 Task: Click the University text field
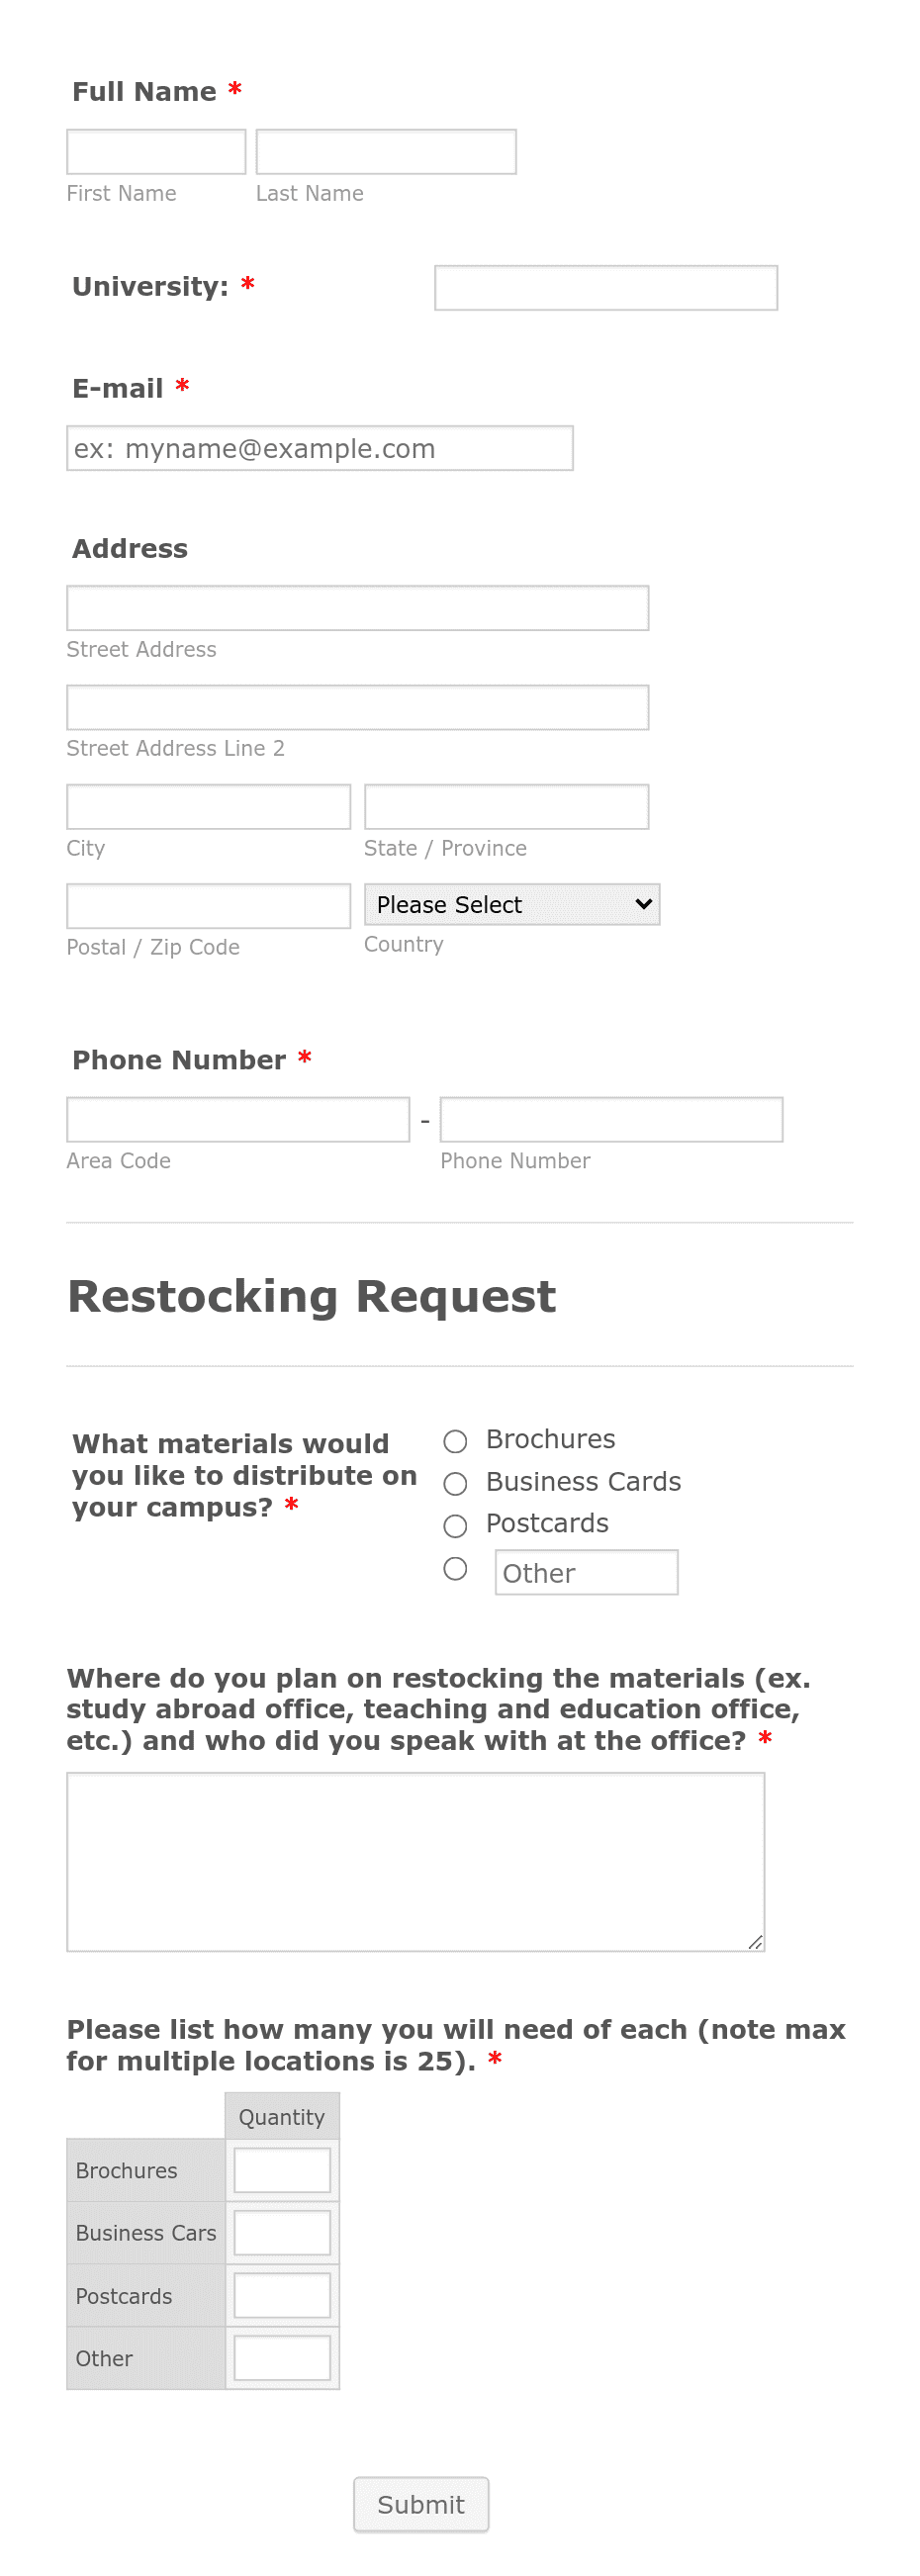[x=605, y=288]
